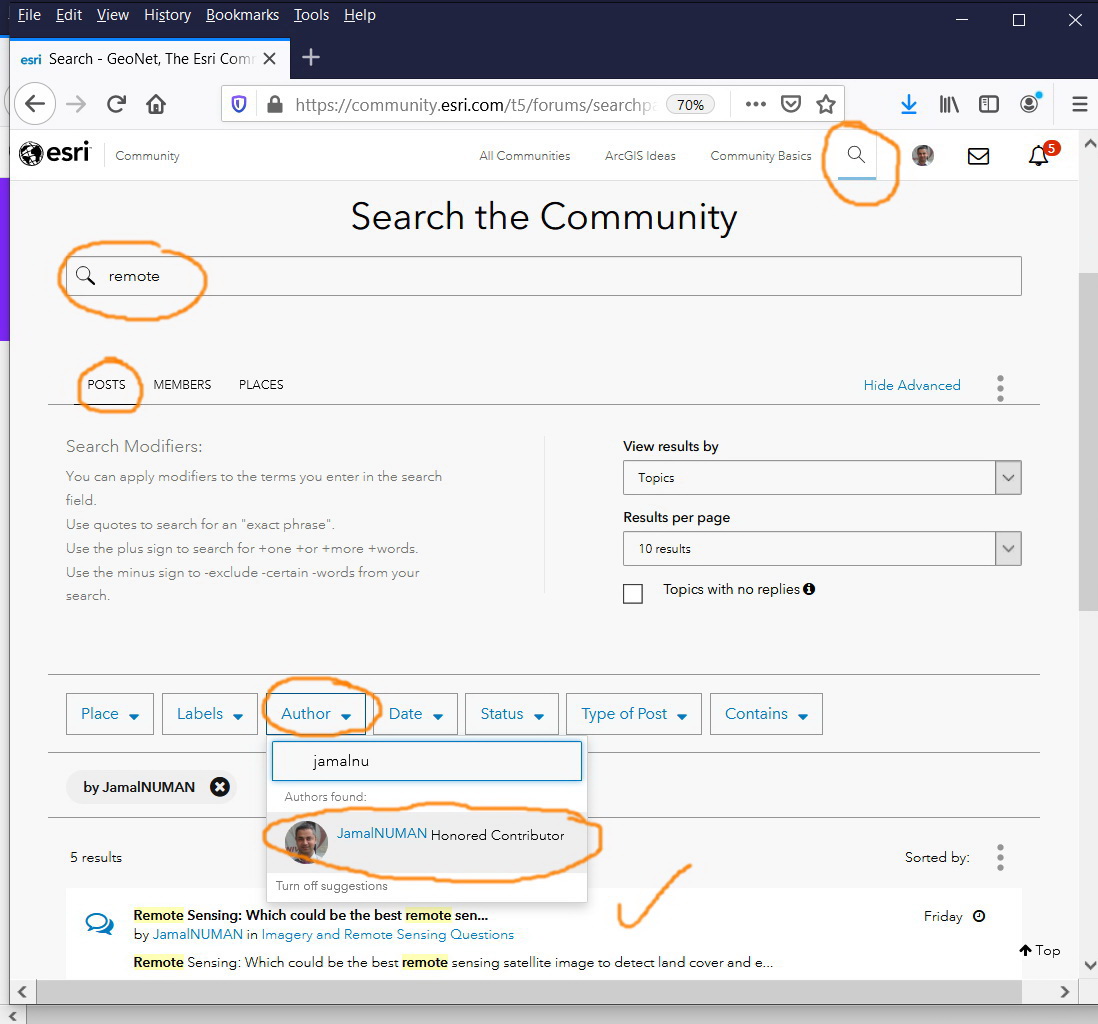Click the clock icon next to Friday

tap(978, 916)
